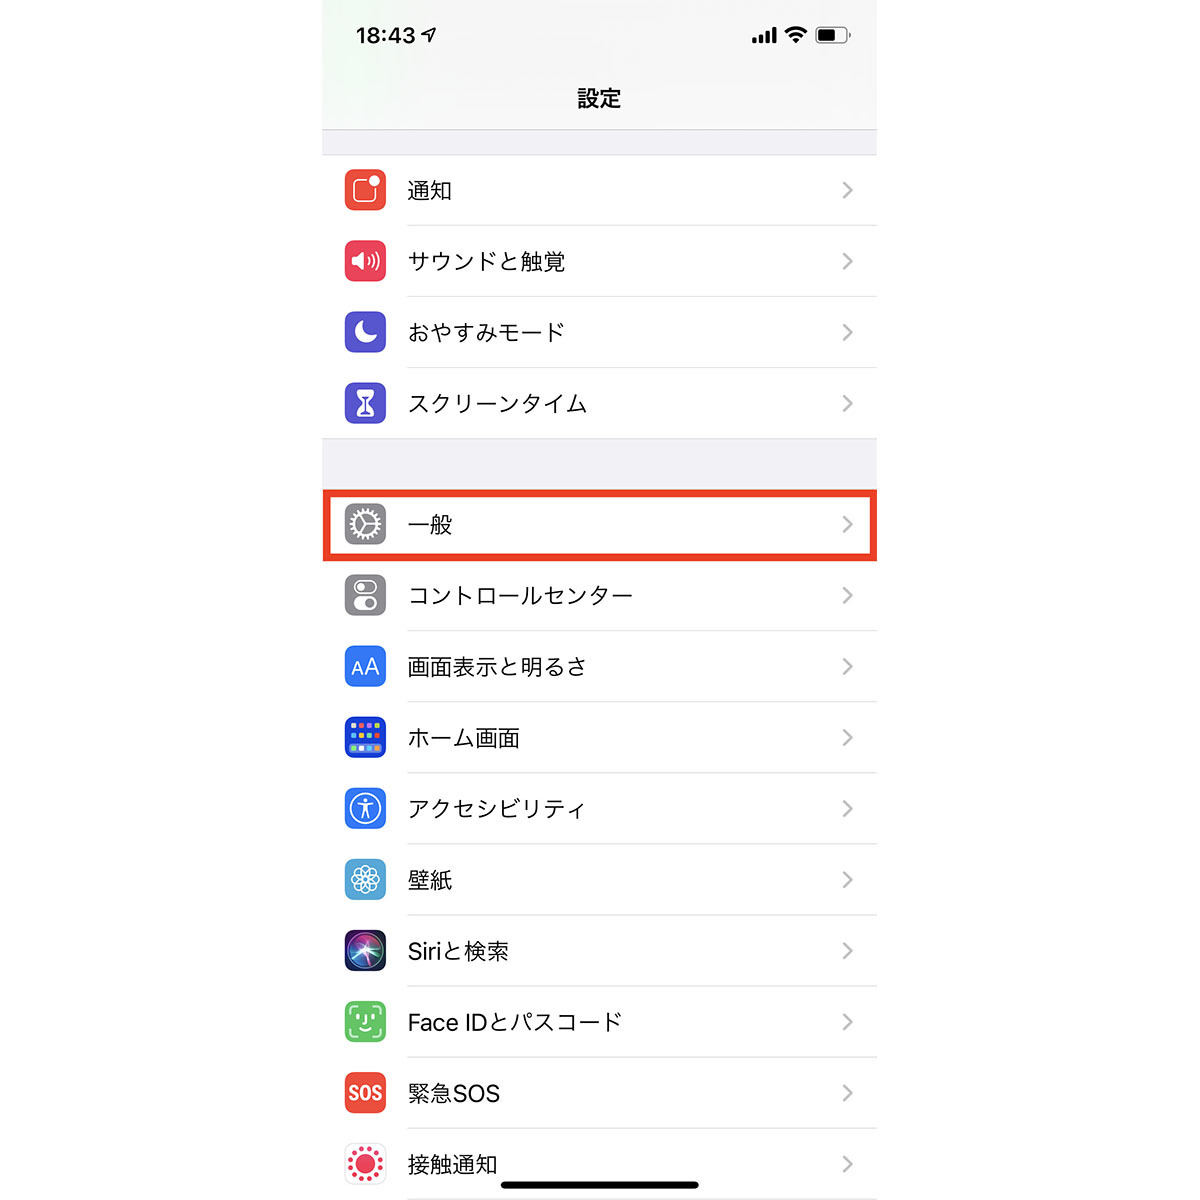This screenshot has height=1200, width=1200.
Task: Tap the スクリーンタイム hourglass icon
Action: pyautogui.click(x=365, y=403)
